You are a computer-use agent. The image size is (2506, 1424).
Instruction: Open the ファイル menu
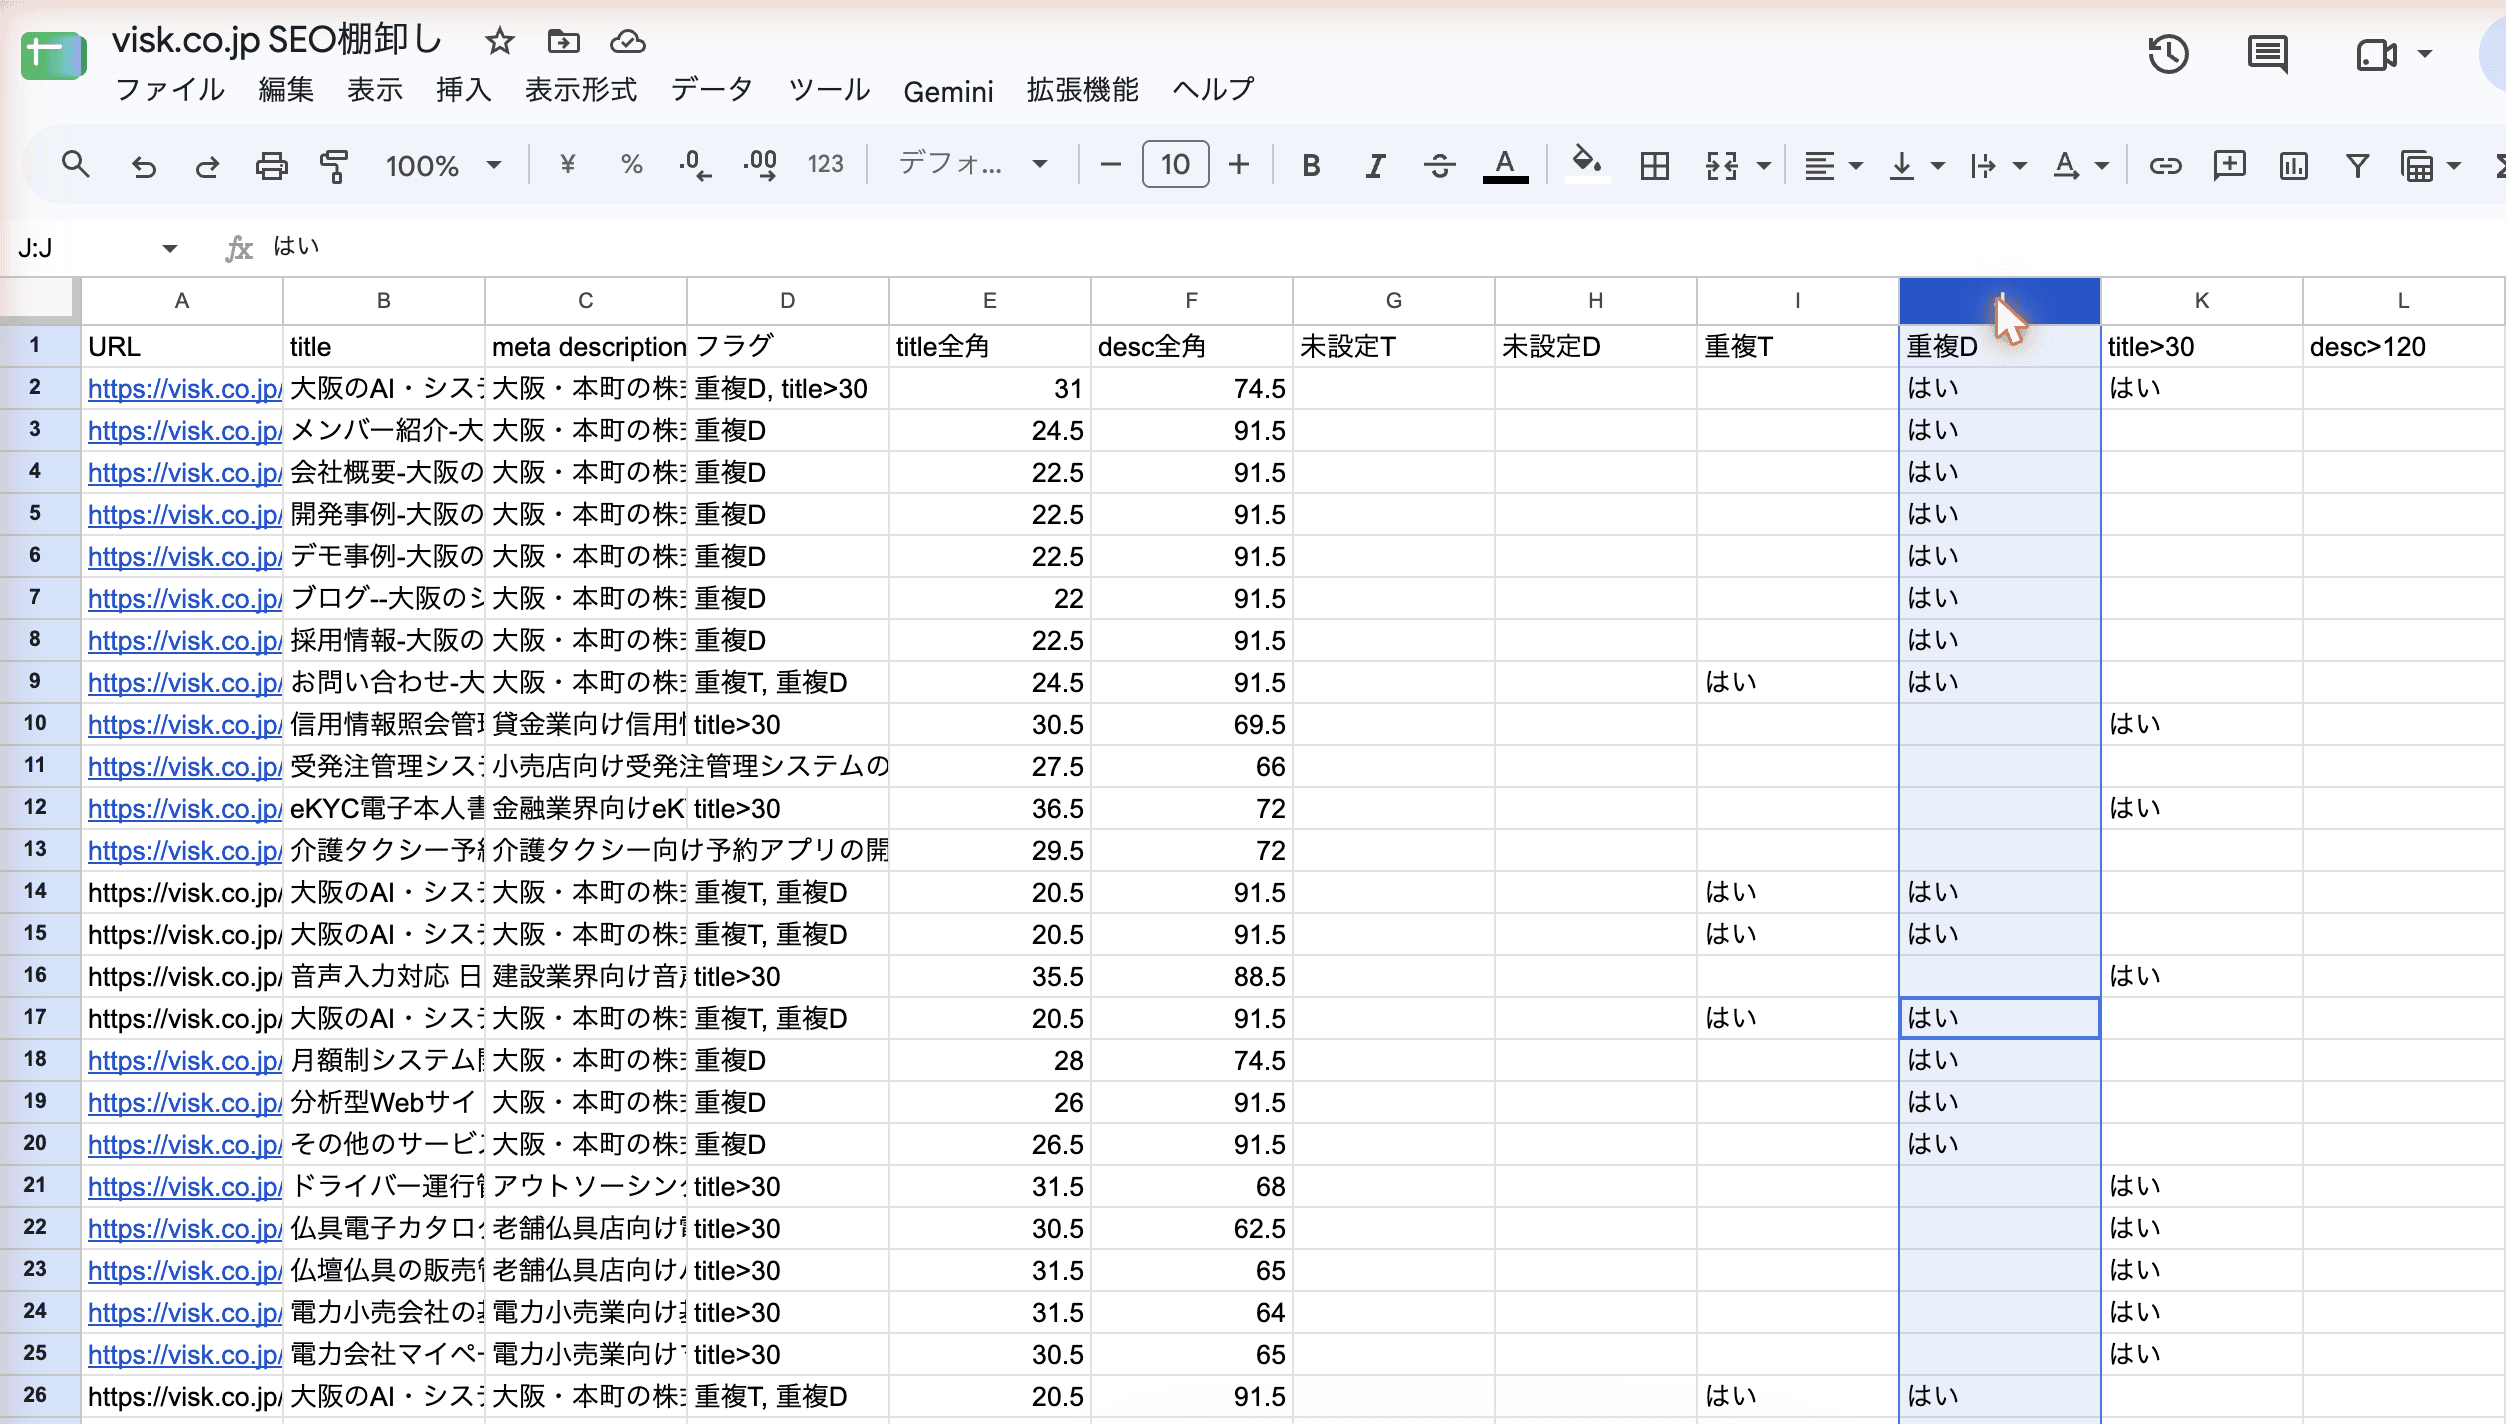click(x=170, y=90)
